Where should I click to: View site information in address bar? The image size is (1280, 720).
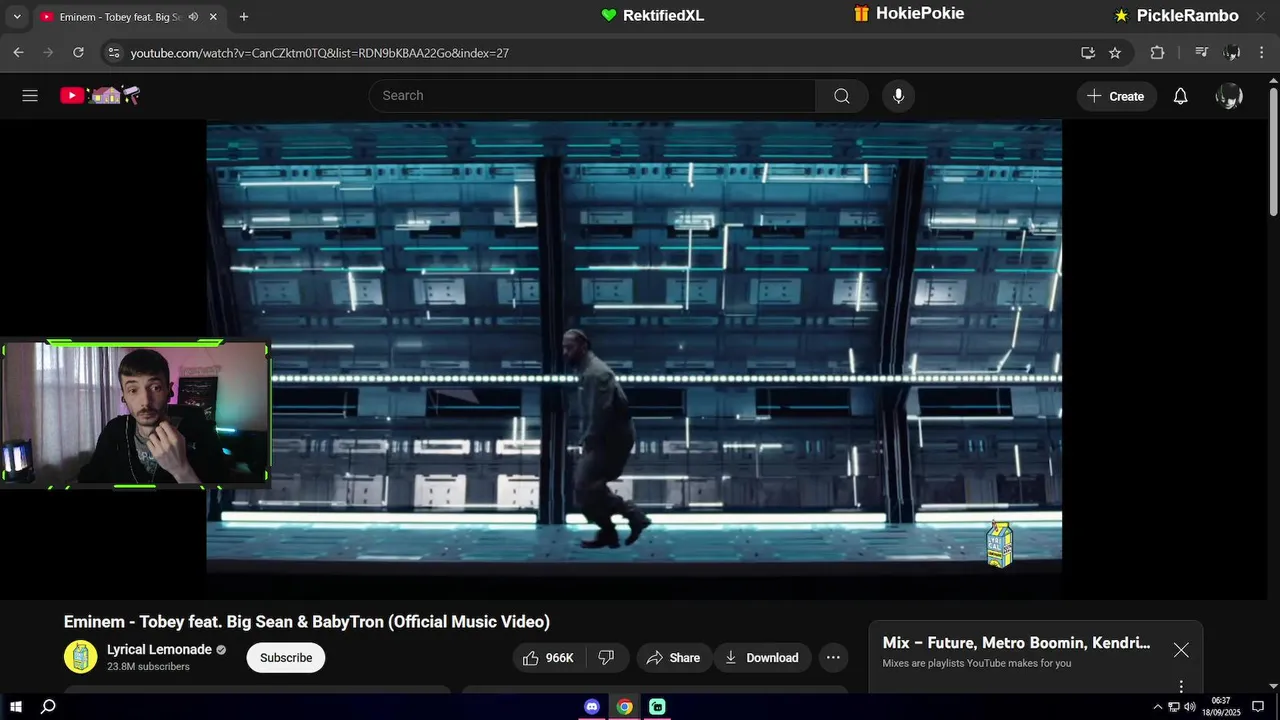click(x=114, y=53)
